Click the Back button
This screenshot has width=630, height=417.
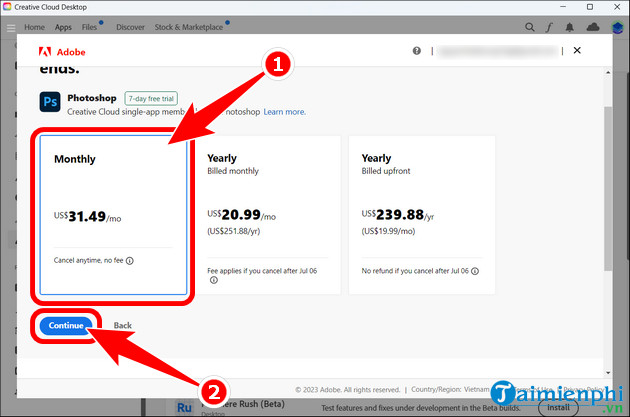coord(123,326)
